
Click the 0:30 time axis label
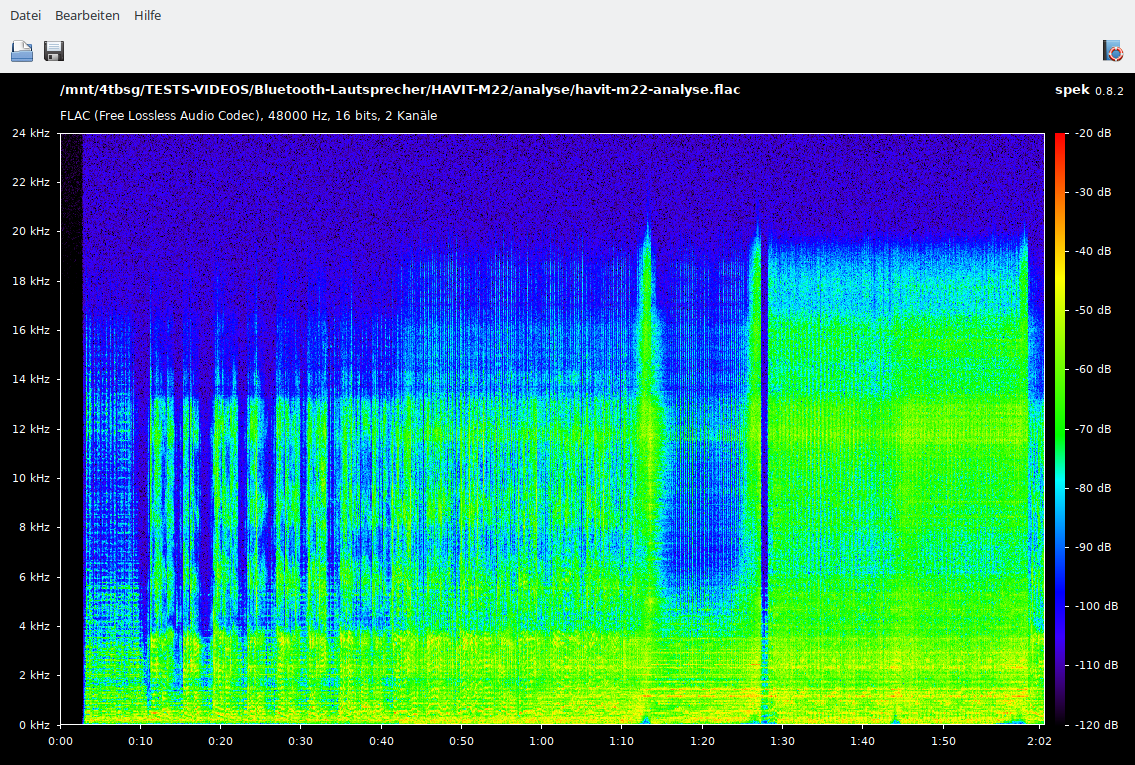coord(300,741)
